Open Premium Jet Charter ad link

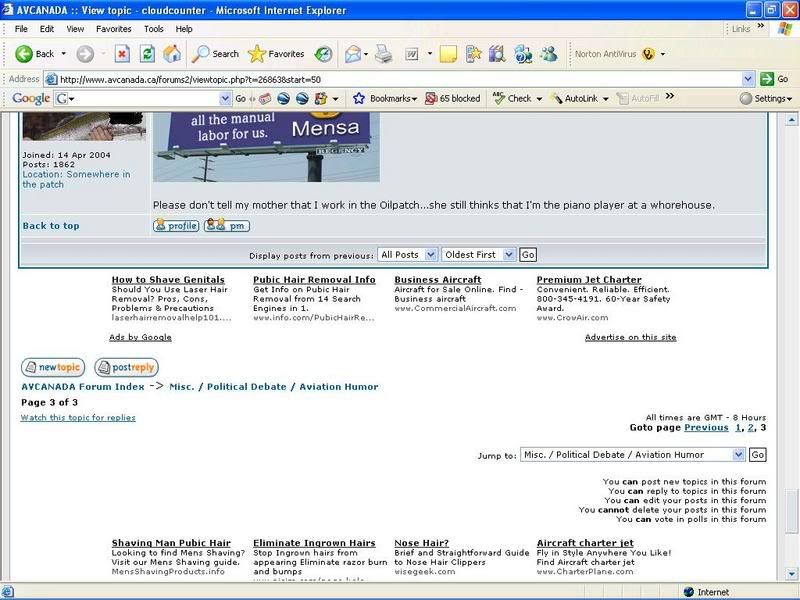coord(589,280)
